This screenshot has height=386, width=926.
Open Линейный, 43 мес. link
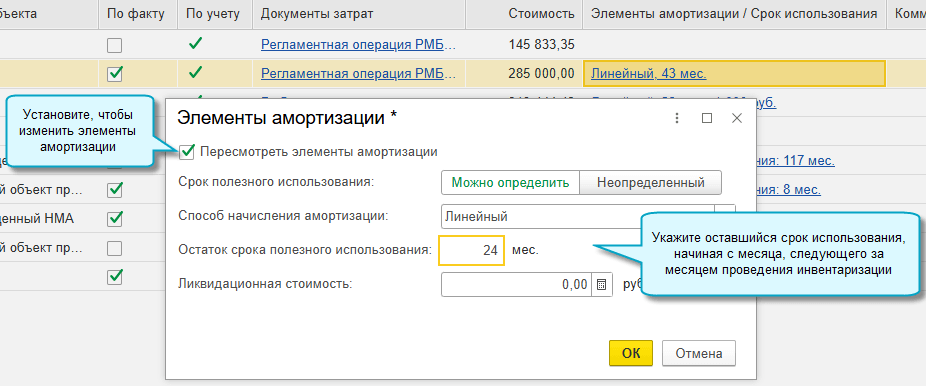[648, 74]
